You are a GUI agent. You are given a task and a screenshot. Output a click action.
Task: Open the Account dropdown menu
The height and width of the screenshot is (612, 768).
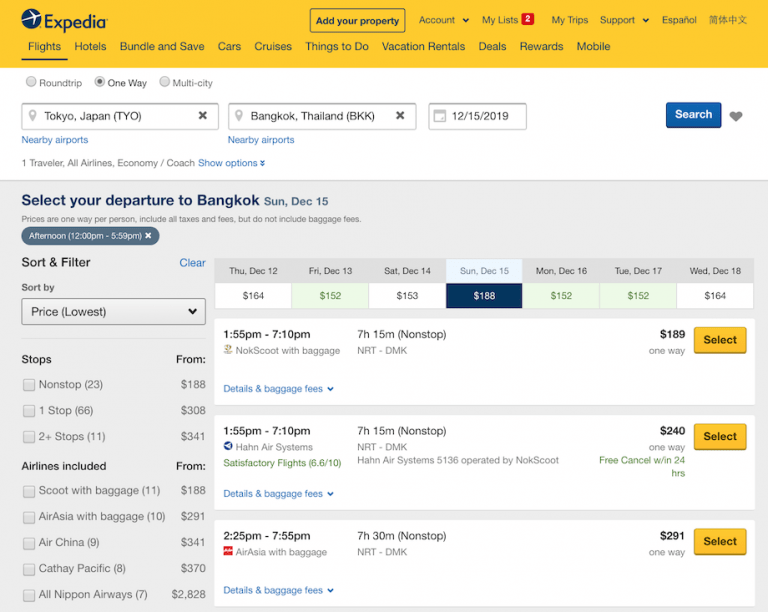(444, 20)
